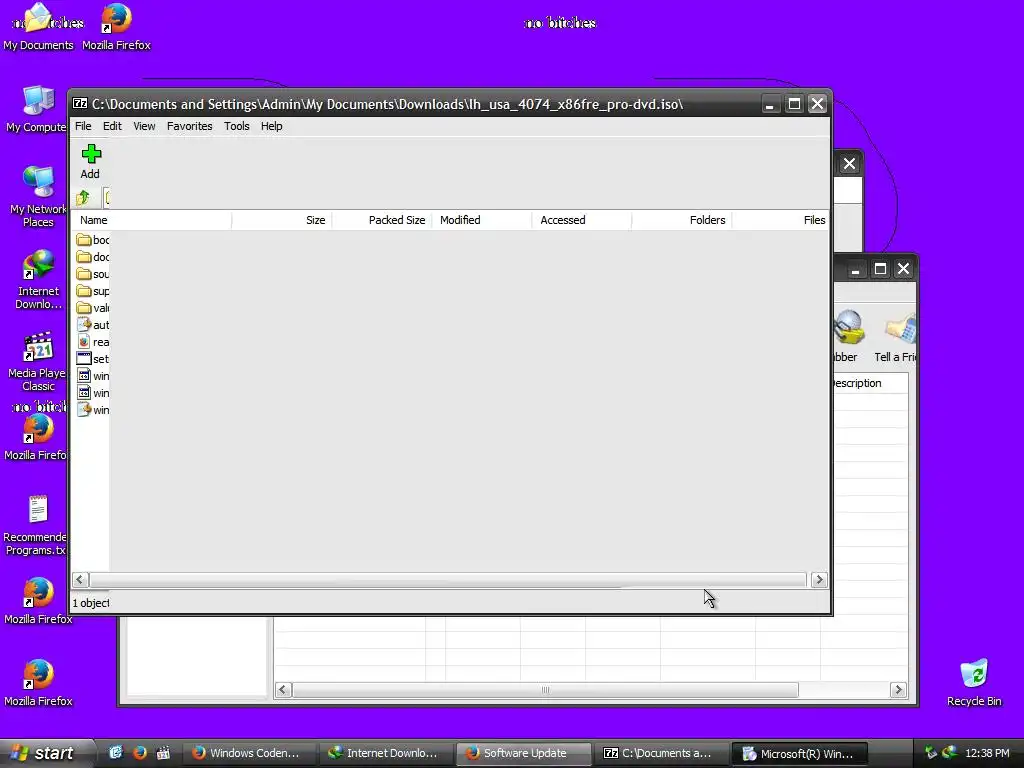The height and width of the screenshot is (768, 1024).
Task: Sort by the Accessed column header
Action: point(582,220)
